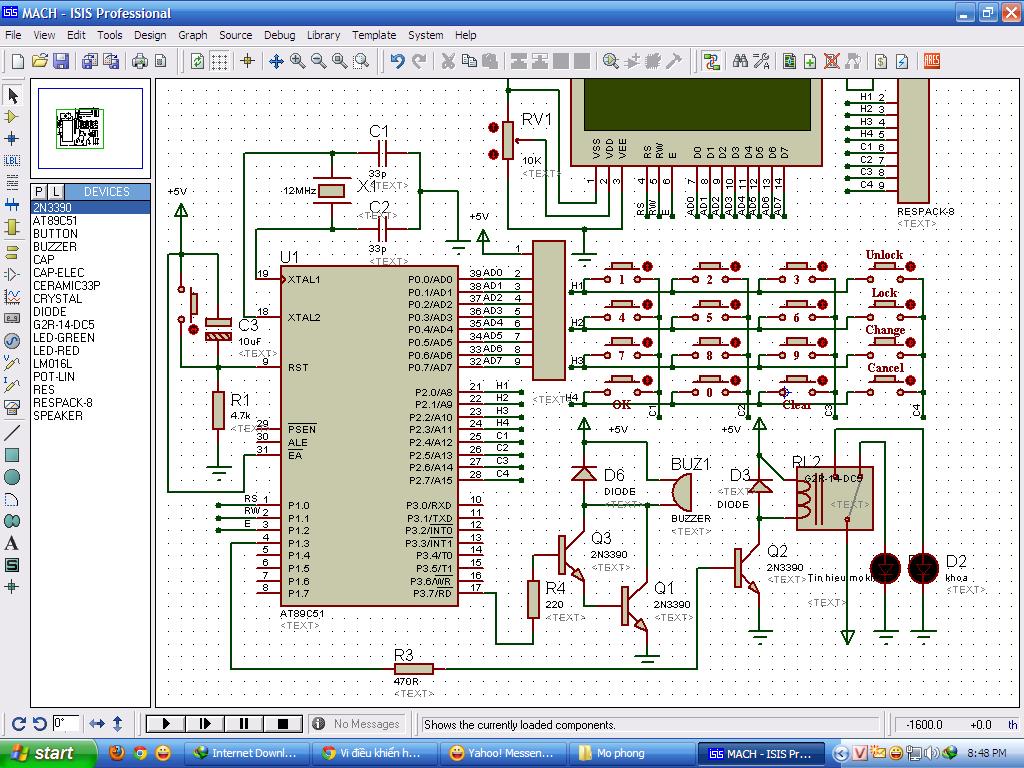Image resolution: width=1024 pixels, height=768 pixels.
Task: Click the schematic overview thumbnail
Action: coord(90,129)
